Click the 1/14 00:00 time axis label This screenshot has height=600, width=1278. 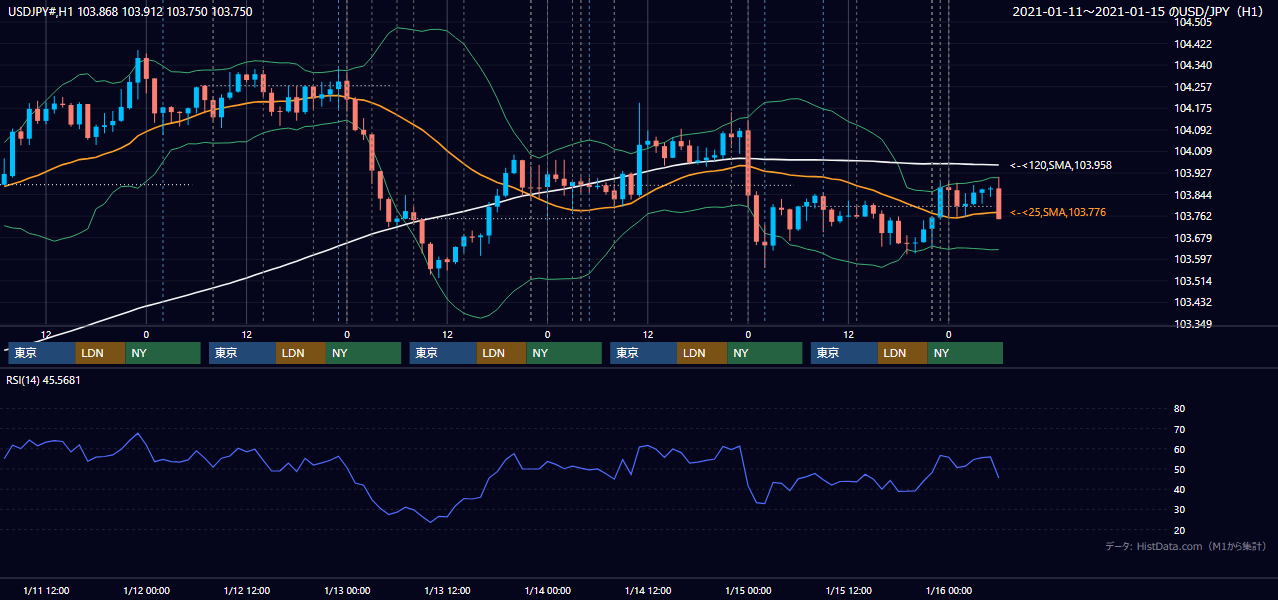tap(548, 590)
